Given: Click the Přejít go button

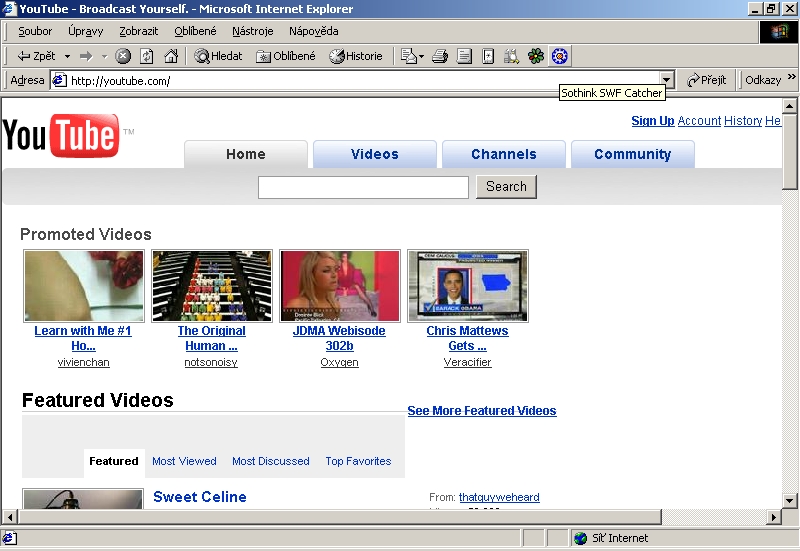Looking at the screenshot, I should (707, 80).
